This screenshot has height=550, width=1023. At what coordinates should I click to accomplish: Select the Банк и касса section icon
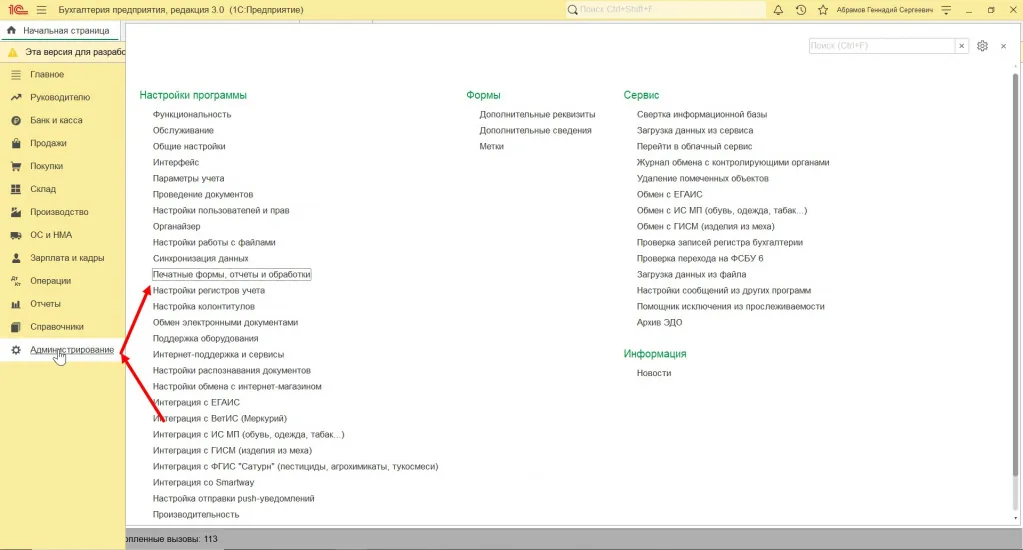[16, 120]
